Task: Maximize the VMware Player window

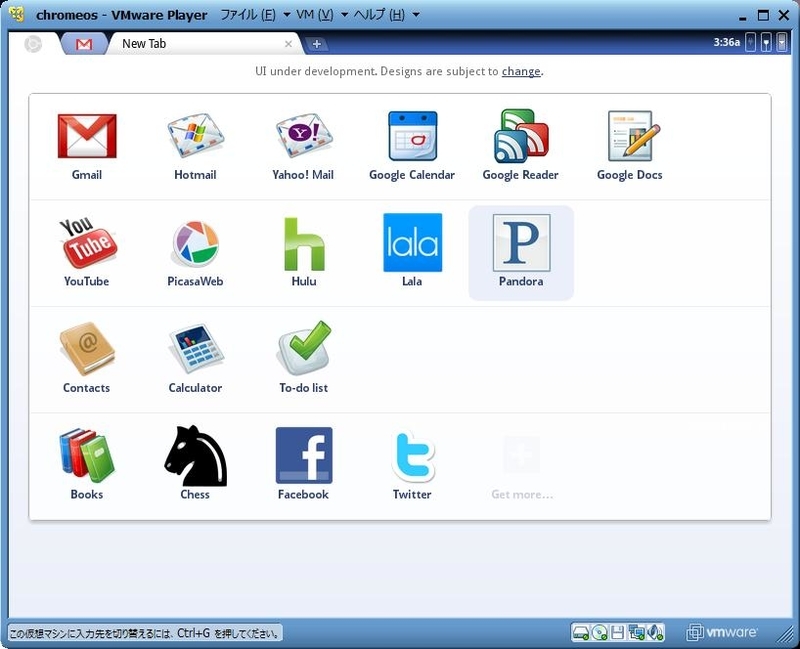Action: point(763,16)
